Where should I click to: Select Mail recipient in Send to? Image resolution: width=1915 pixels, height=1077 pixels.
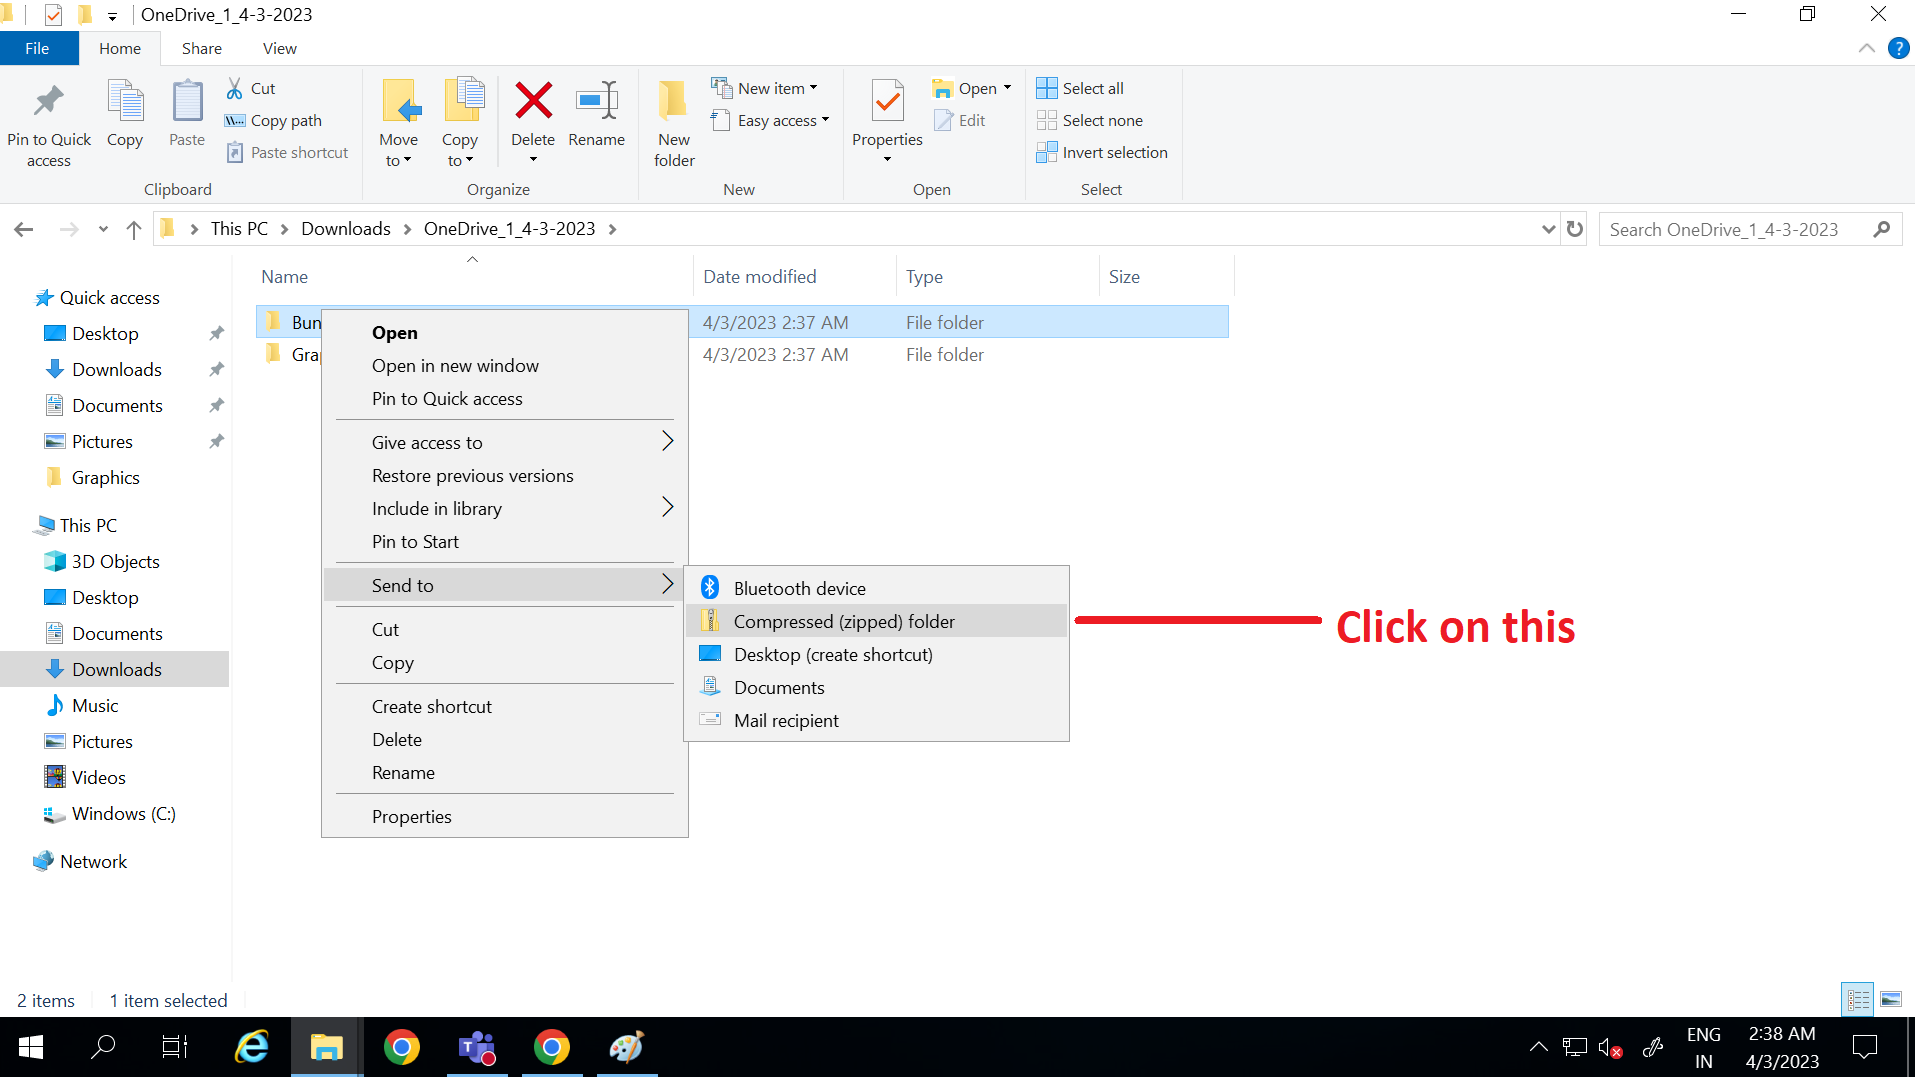[877, 720]
